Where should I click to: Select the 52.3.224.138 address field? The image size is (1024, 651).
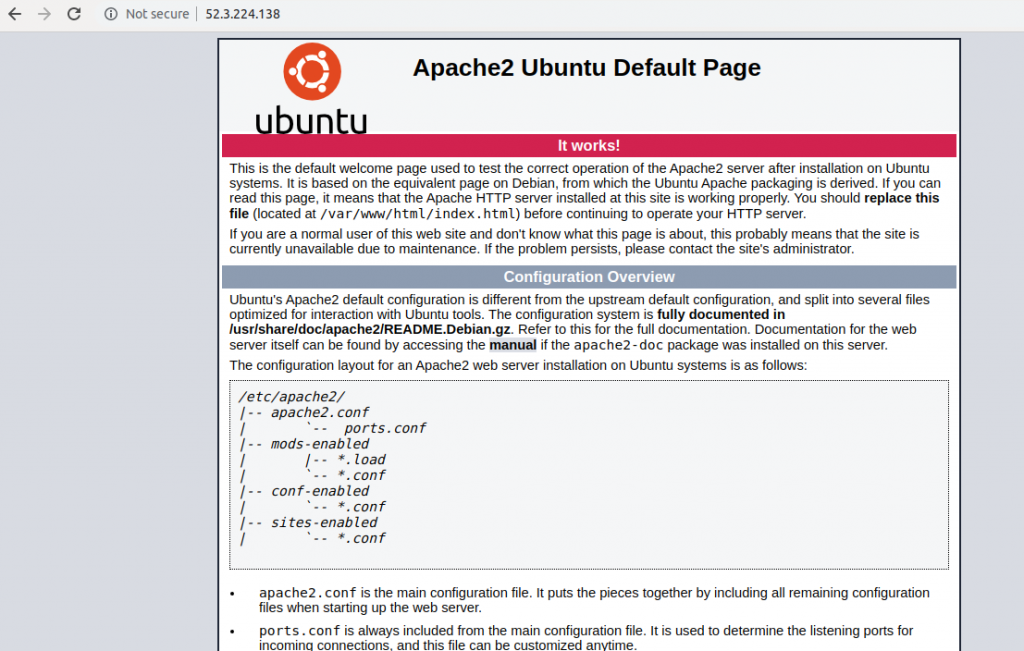tap(243, 14)
